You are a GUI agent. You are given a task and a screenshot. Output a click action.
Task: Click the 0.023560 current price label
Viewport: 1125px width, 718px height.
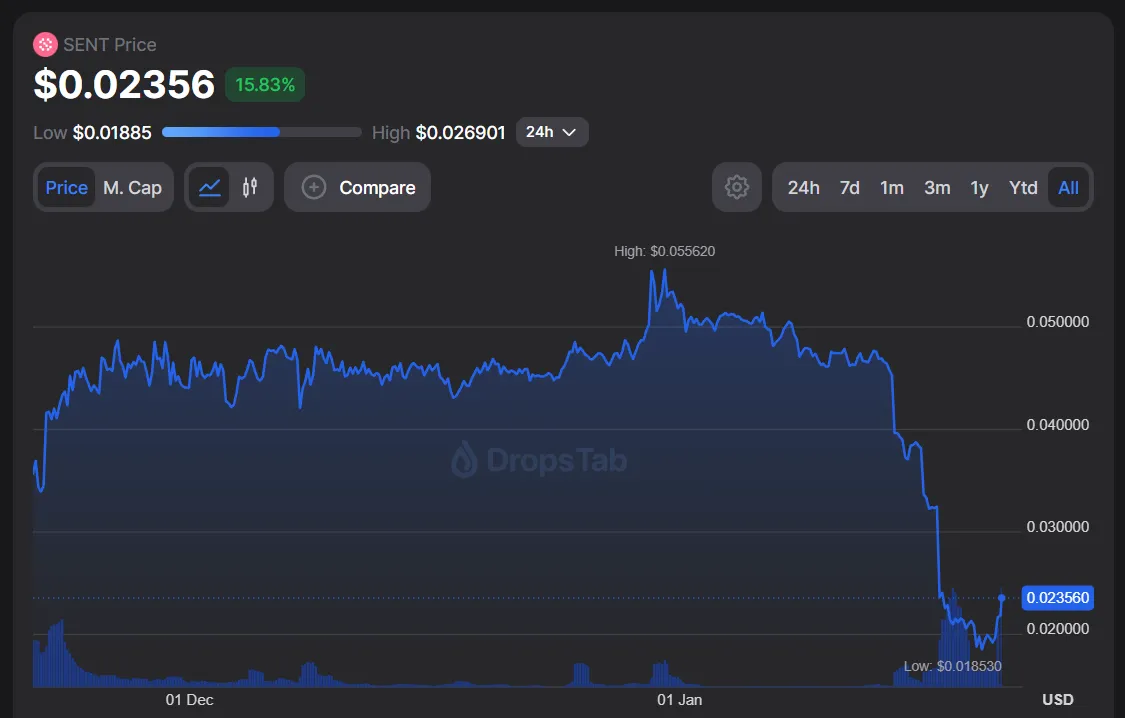pos(1057,598)
